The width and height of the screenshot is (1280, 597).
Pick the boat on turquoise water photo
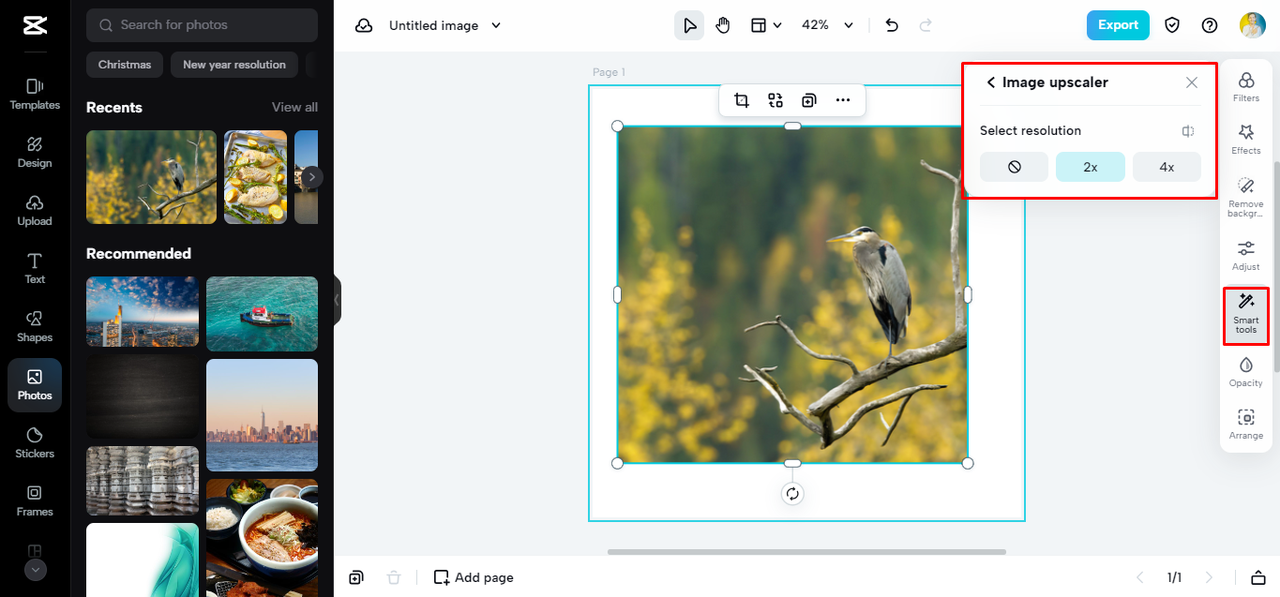[262, 314]
